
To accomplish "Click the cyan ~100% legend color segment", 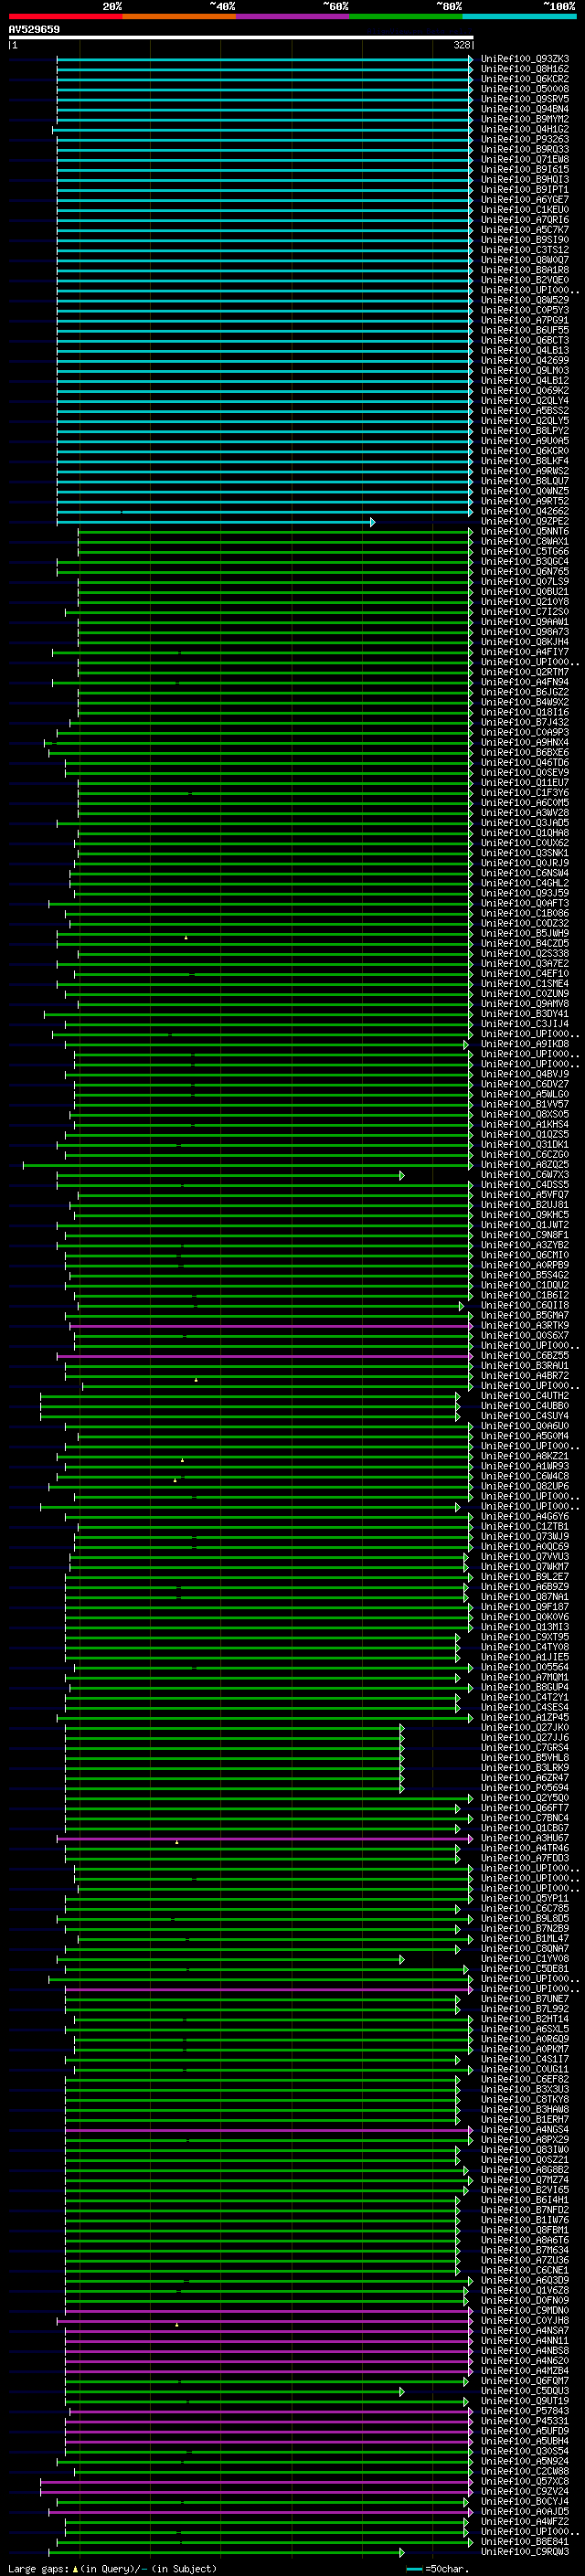I will (520, 17).
